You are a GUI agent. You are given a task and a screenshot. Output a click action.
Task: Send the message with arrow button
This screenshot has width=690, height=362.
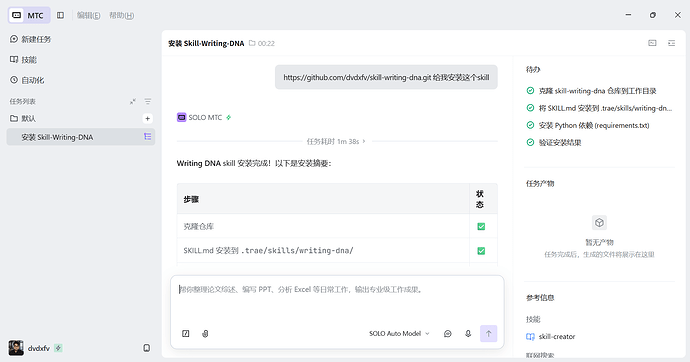[x=488, y=333]
